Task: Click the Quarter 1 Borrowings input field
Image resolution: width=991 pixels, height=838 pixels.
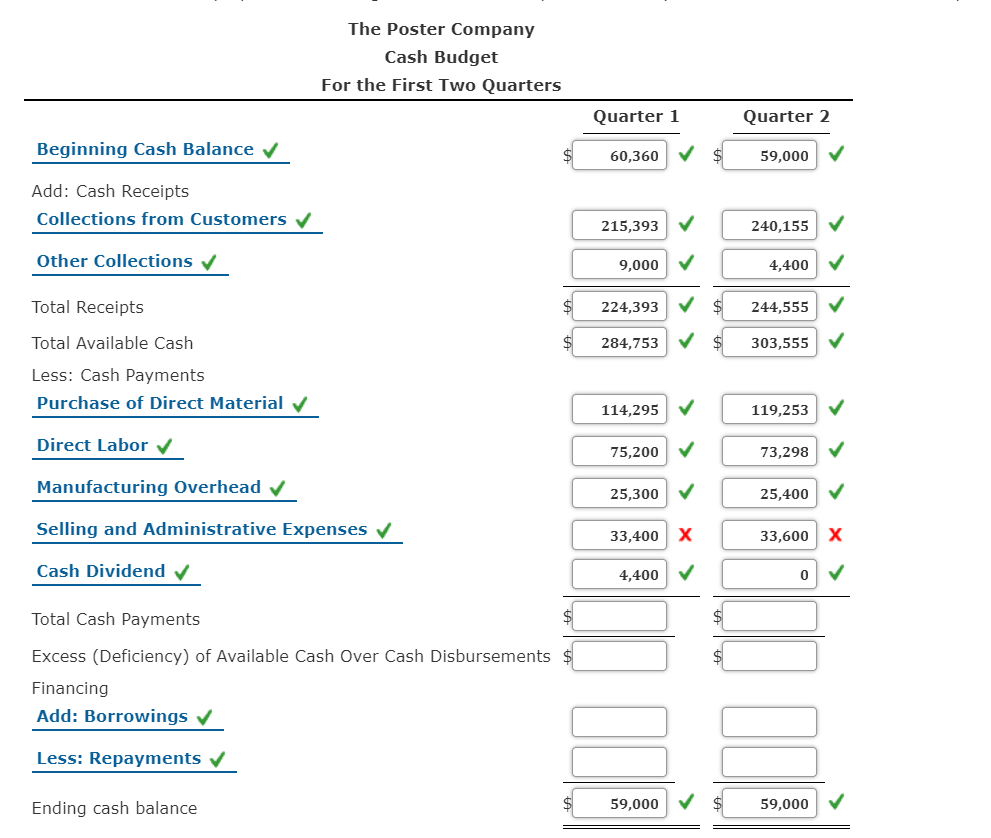Action: [x=618, y=721]
